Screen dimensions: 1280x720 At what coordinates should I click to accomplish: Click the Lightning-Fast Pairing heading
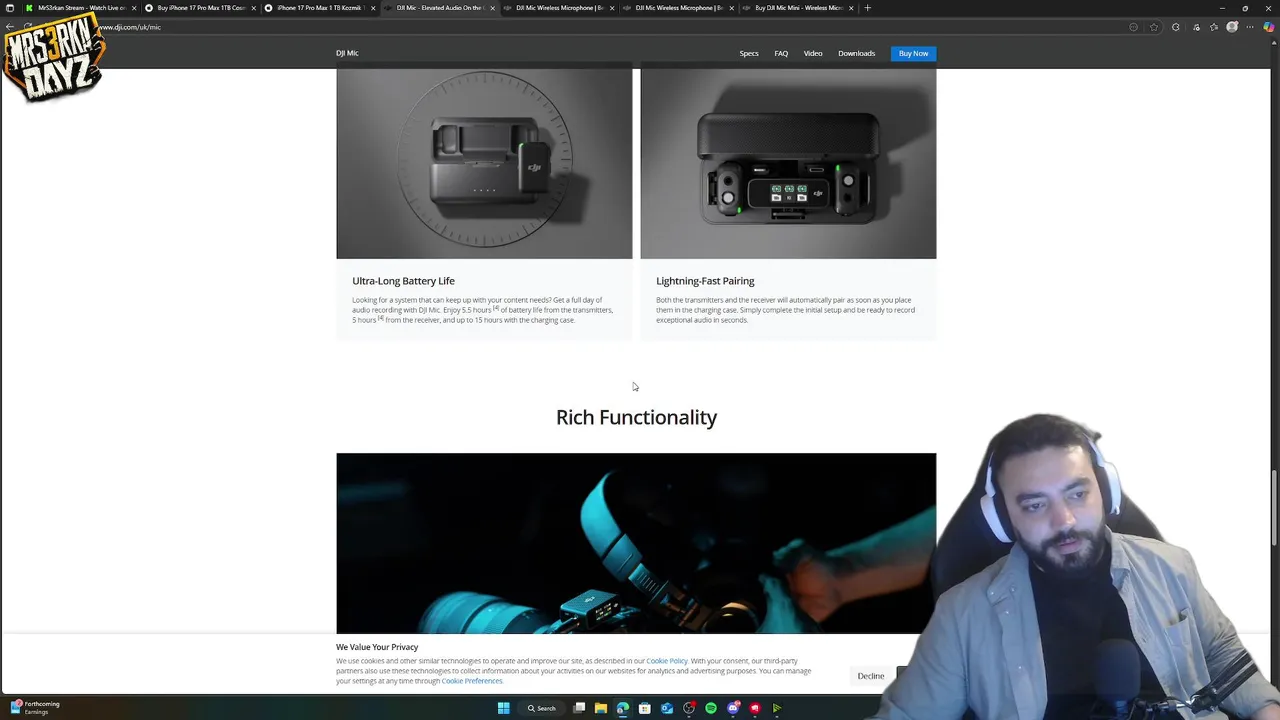(x=705, y=281)
